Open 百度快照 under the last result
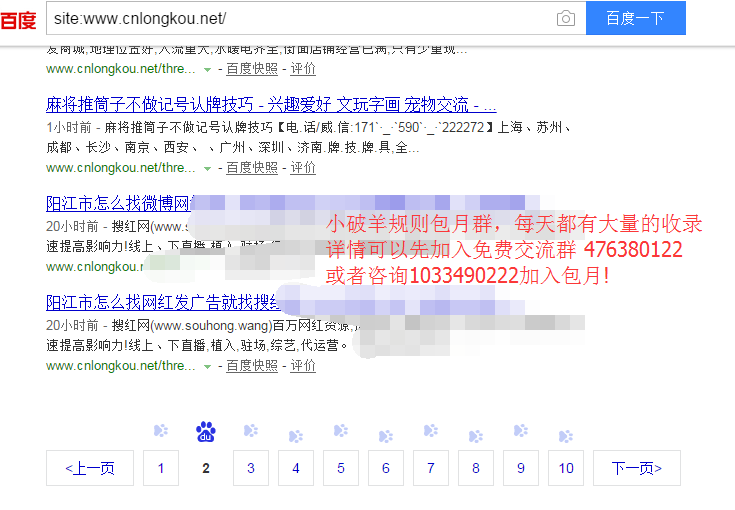Image resolution: width=735 pixels, height=510 pixels. point(252,366)
